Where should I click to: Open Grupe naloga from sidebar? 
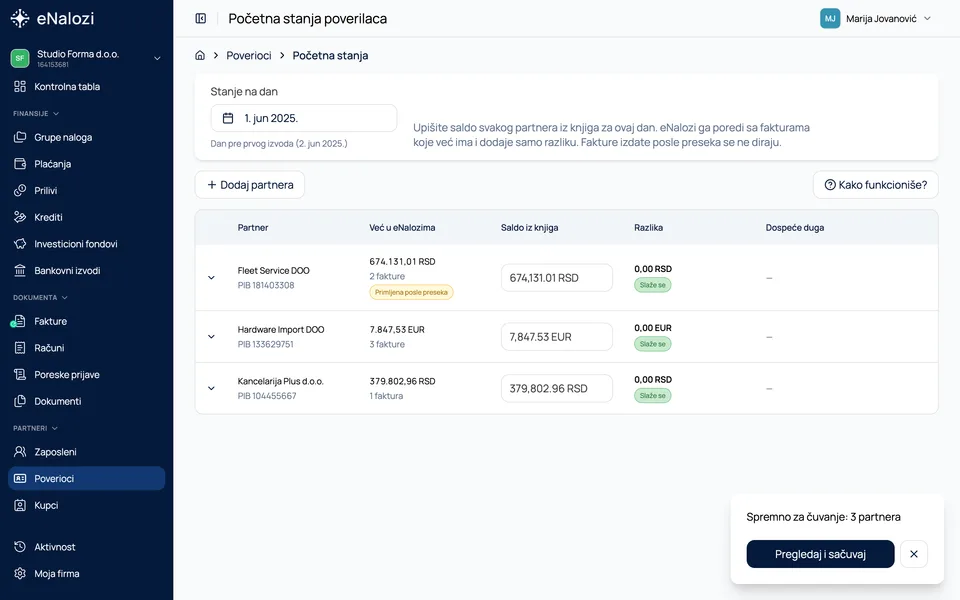86,137
